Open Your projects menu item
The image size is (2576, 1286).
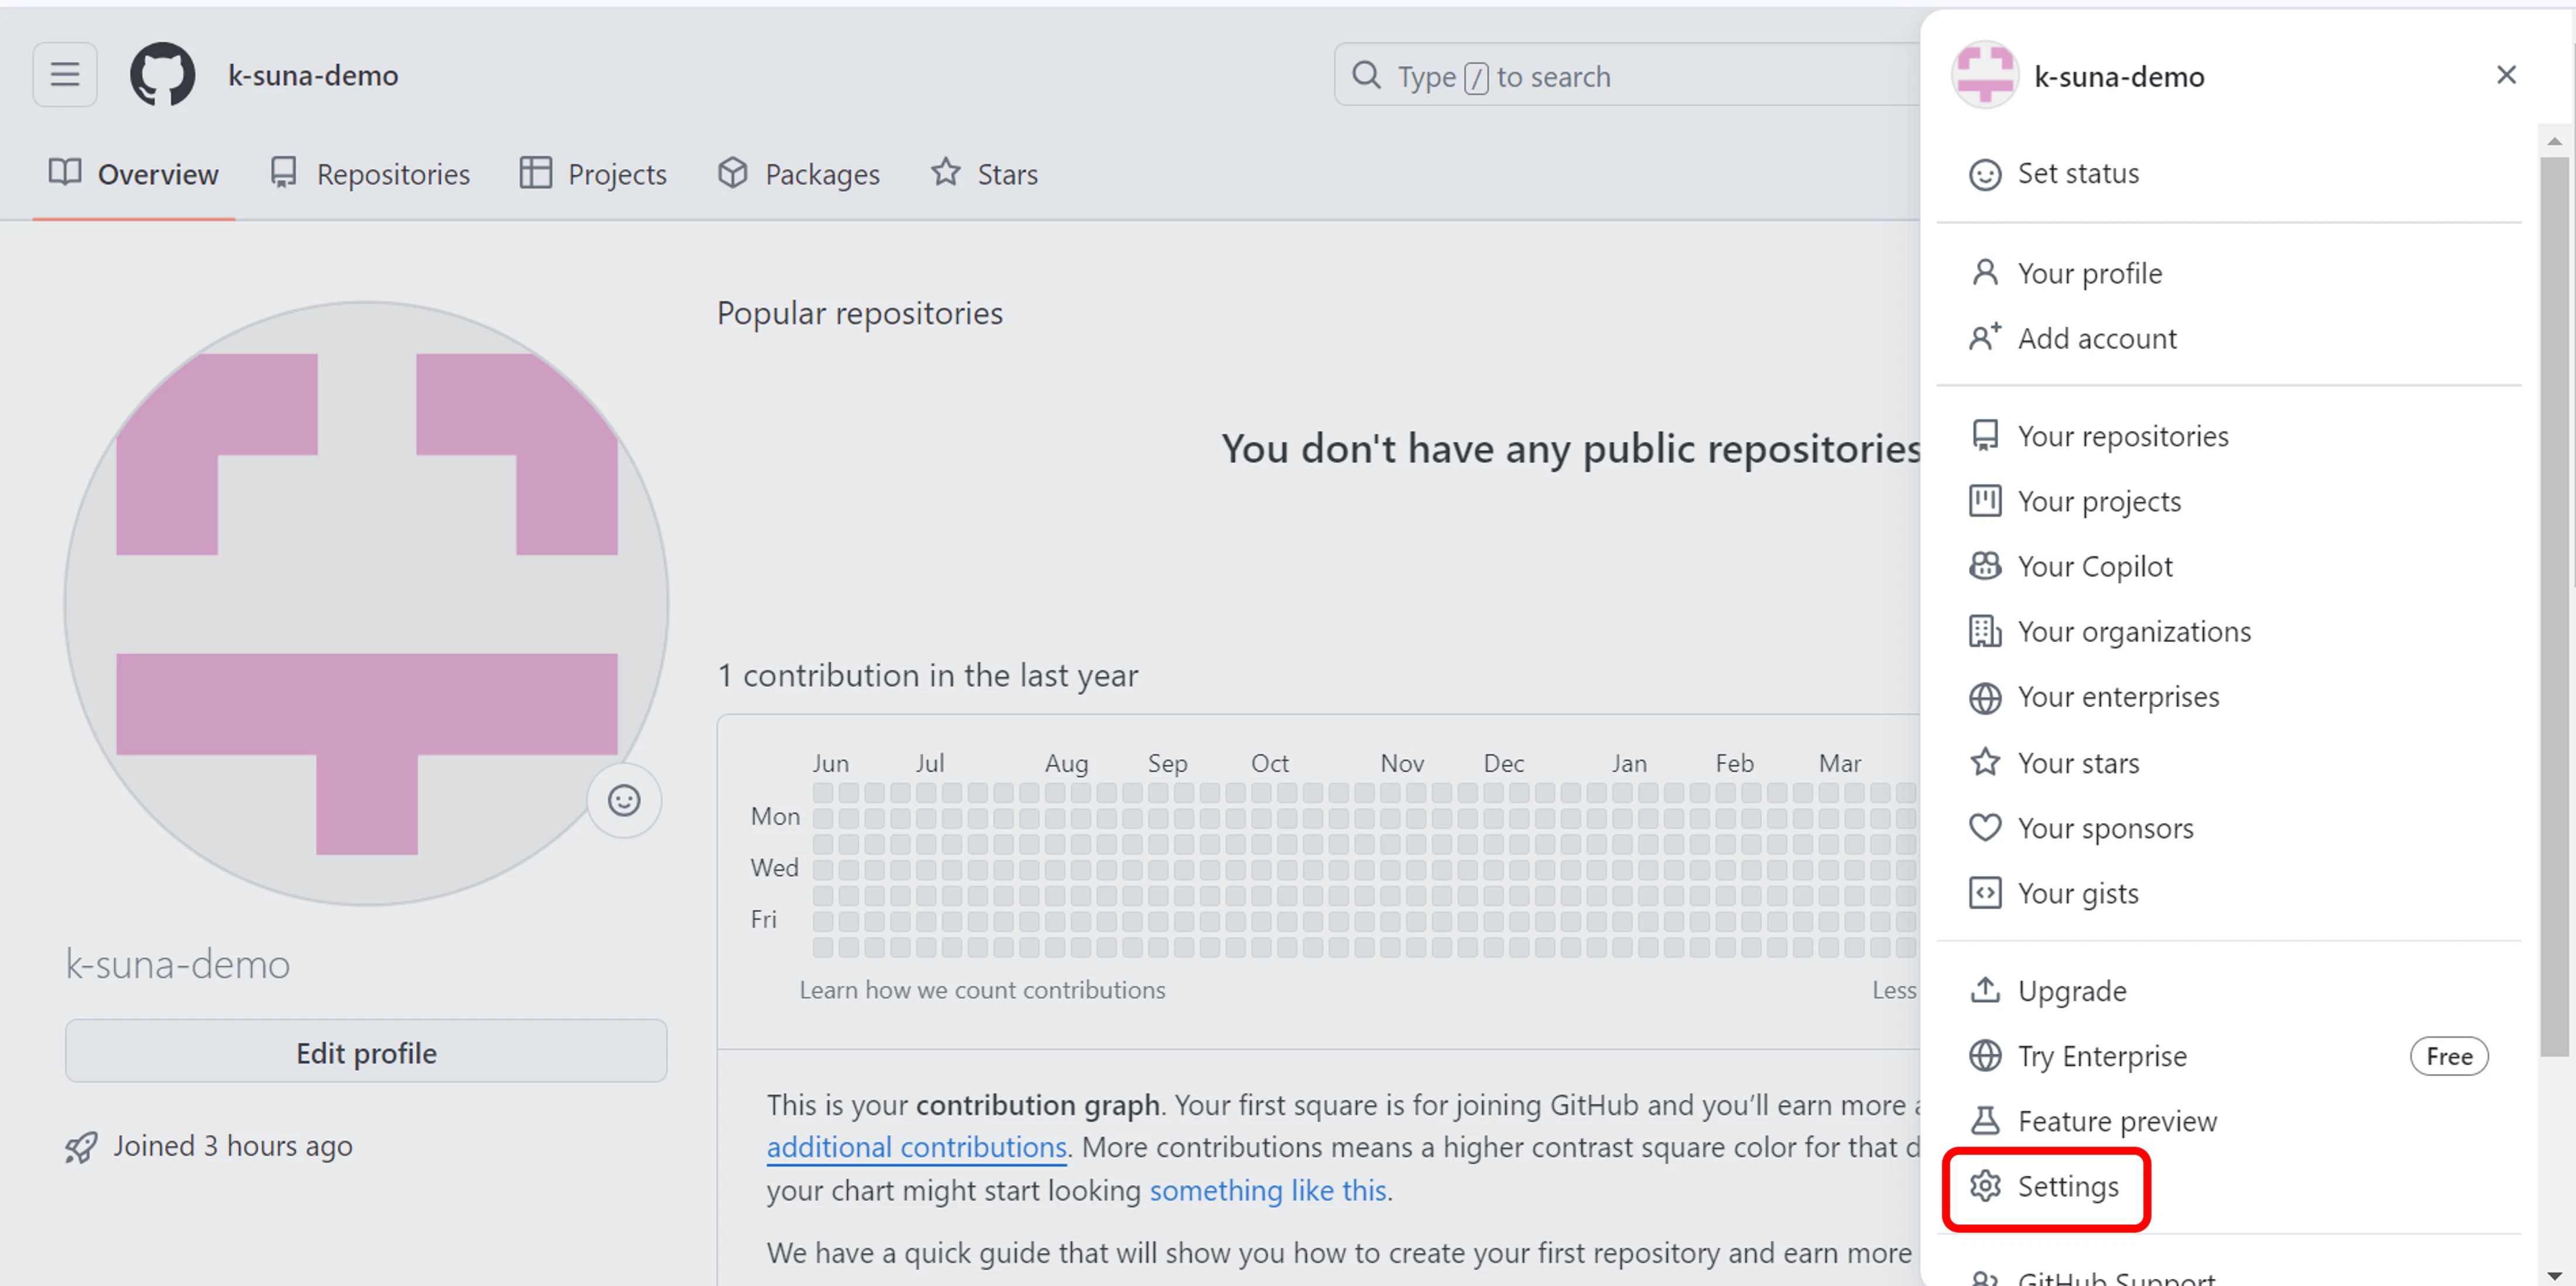2228,501
